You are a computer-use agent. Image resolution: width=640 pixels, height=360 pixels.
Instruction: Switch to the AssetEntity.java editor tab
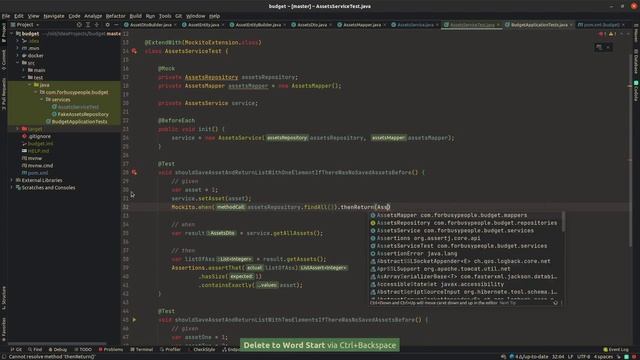[x=203, y=25]
